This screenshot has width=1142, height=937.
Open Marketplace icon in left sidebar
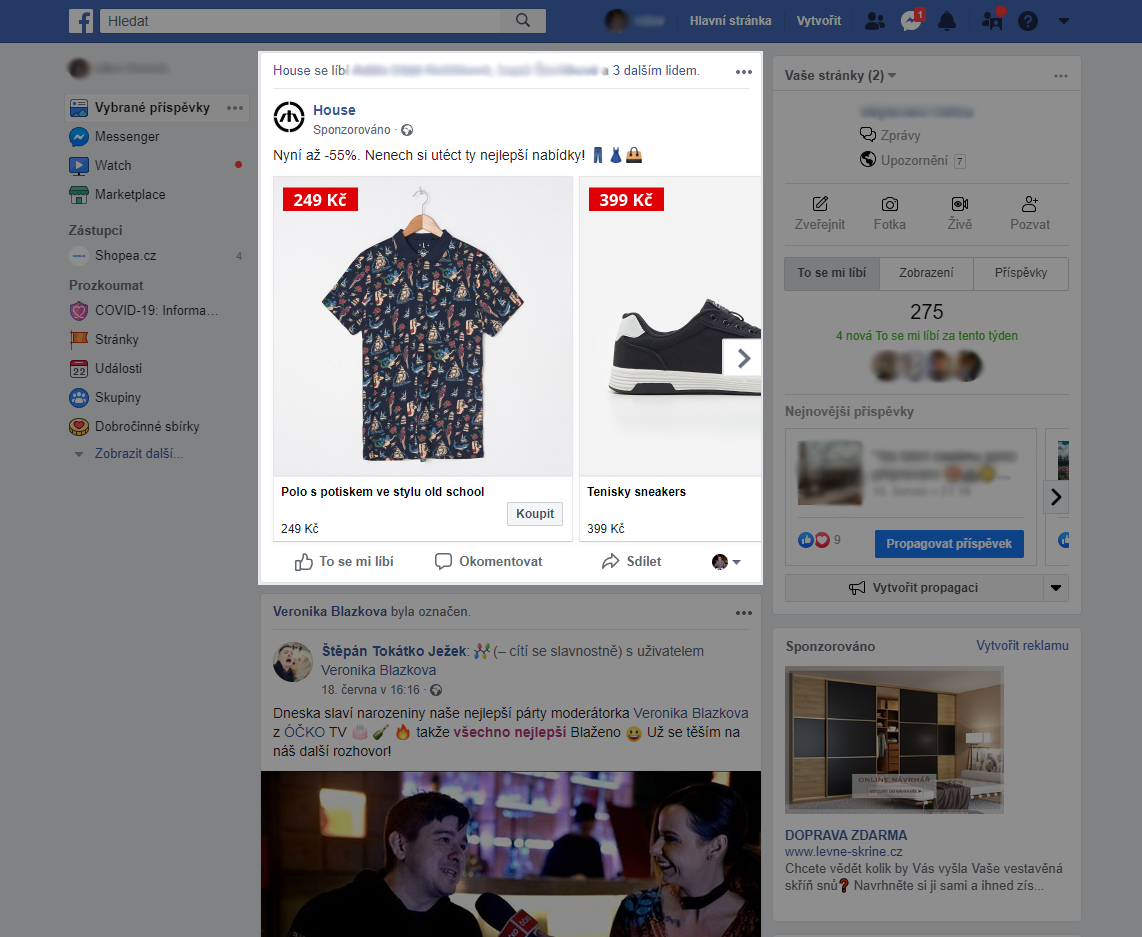[x=79, y=194]
